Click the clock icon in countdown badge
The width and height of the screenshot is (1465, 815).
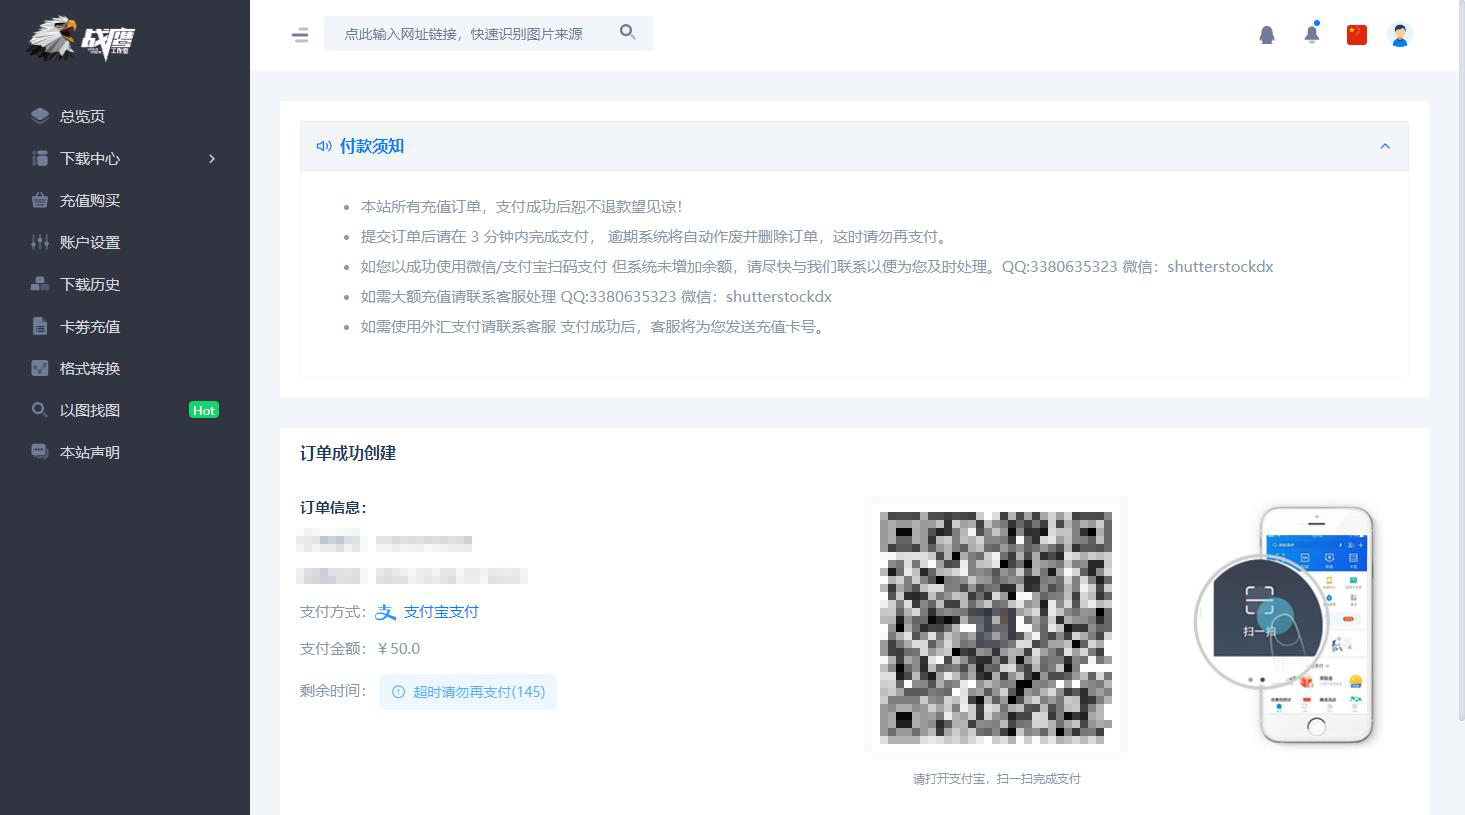pyautogui.click(x=398, y=692)
